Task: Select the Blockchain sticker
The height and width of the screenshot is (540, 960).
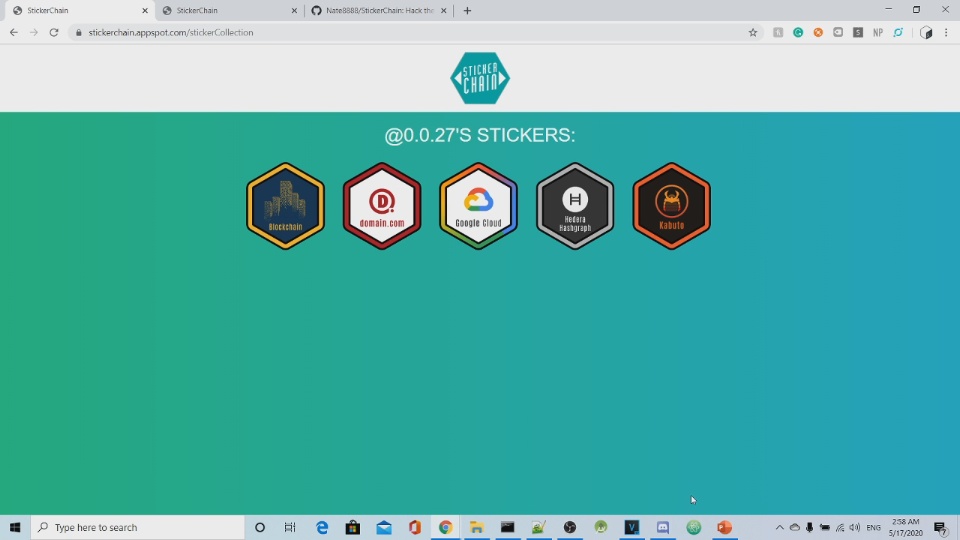Action: click(285, 206)
